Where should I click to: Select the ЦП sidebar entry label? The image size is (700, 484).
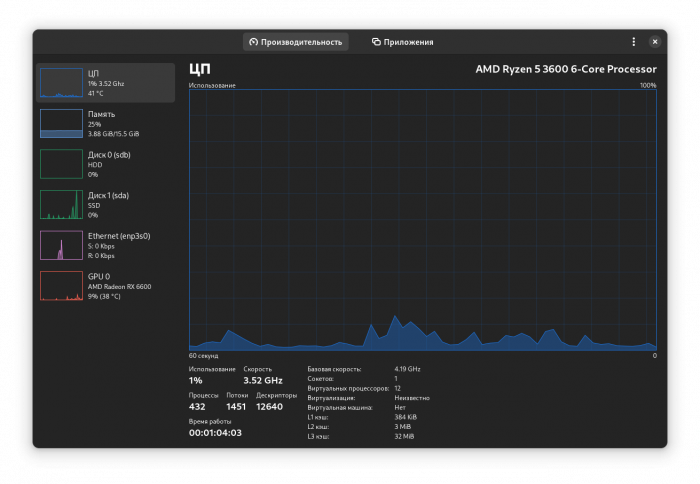93,73
